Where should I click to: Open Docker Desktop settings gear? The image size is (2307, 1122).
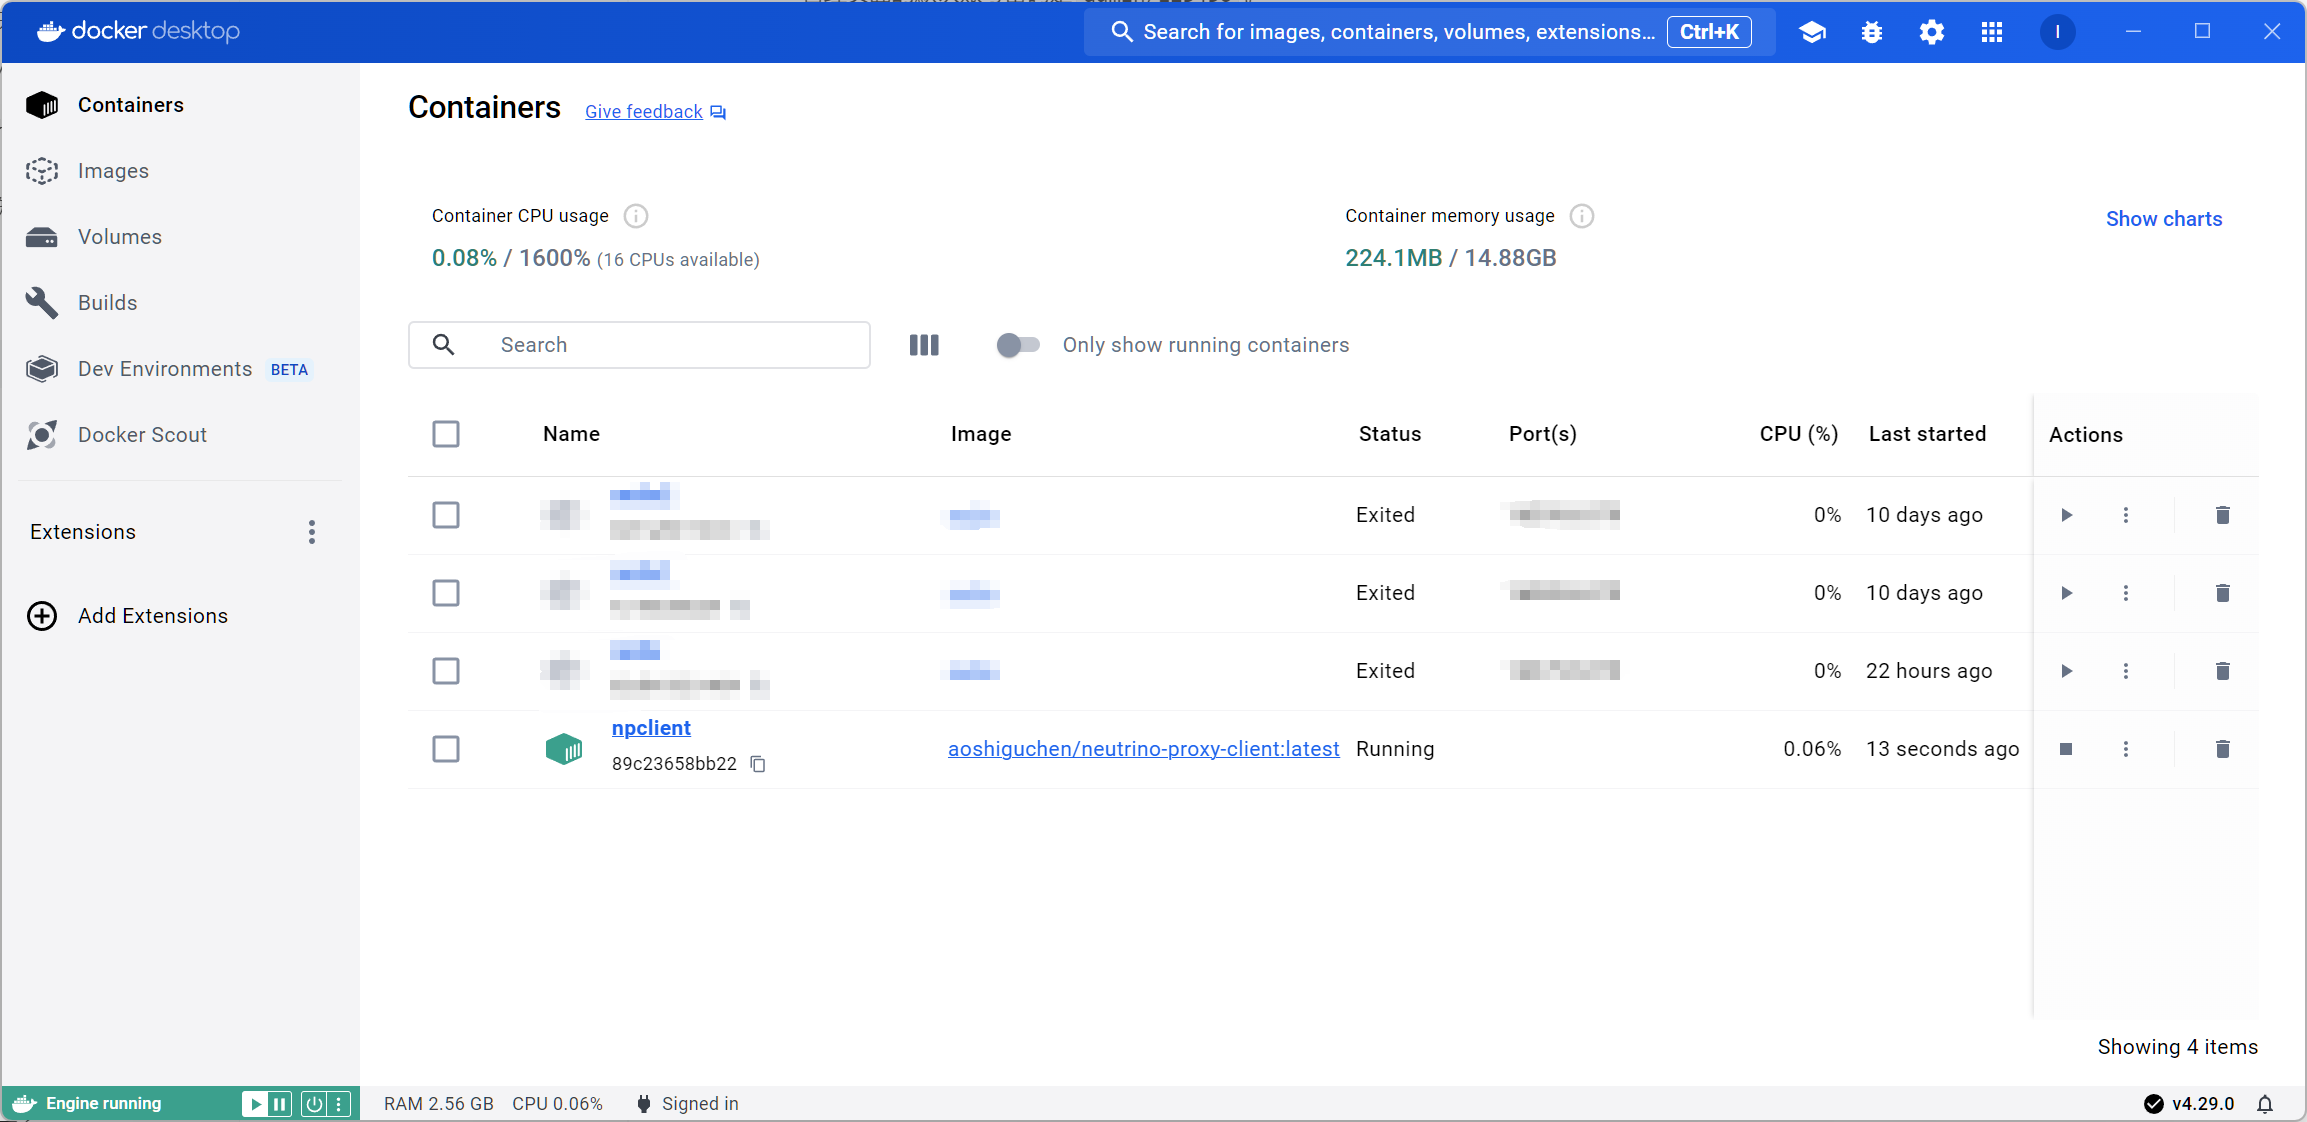pos(1932,32)
